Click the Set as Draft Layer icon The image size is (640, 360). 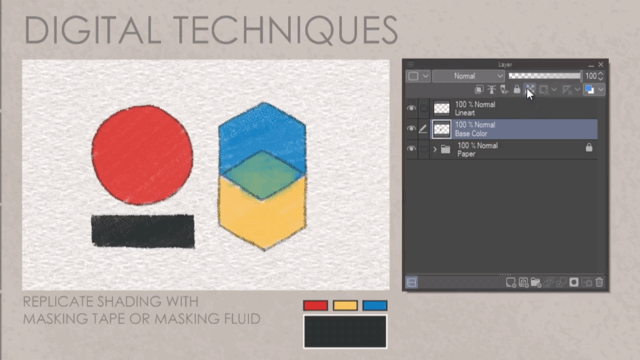point(504,89)
